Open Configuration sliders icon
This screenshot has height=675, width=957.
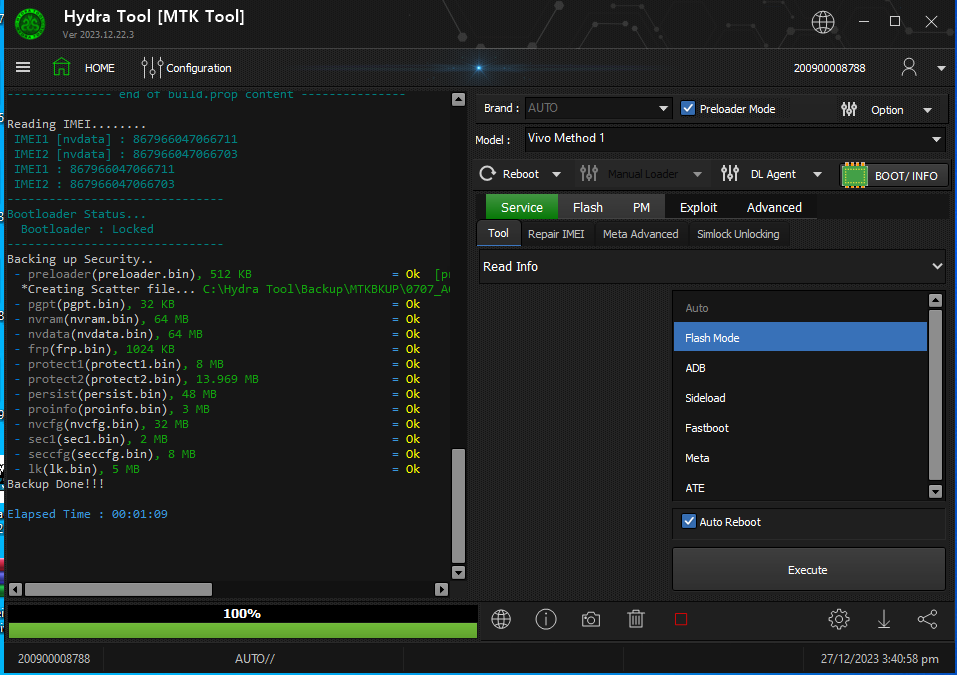[x=152, y=68]
